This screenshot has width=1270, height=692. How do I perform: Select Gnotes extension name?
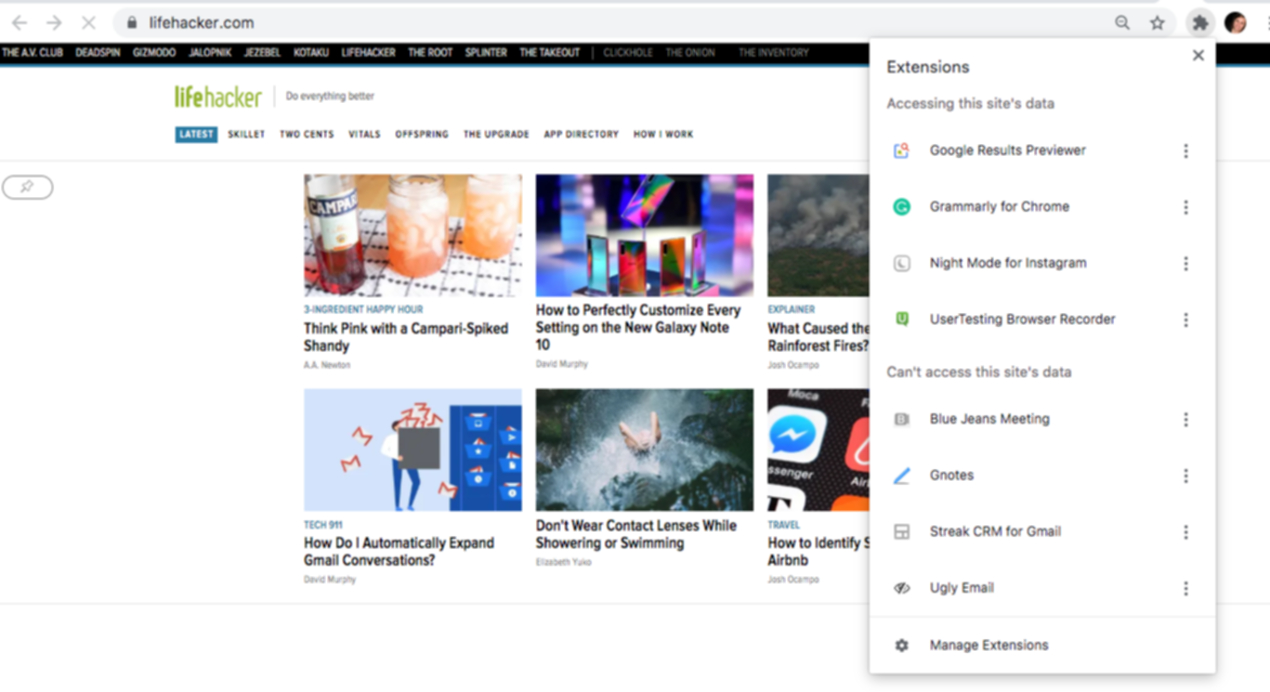[951, 475]
